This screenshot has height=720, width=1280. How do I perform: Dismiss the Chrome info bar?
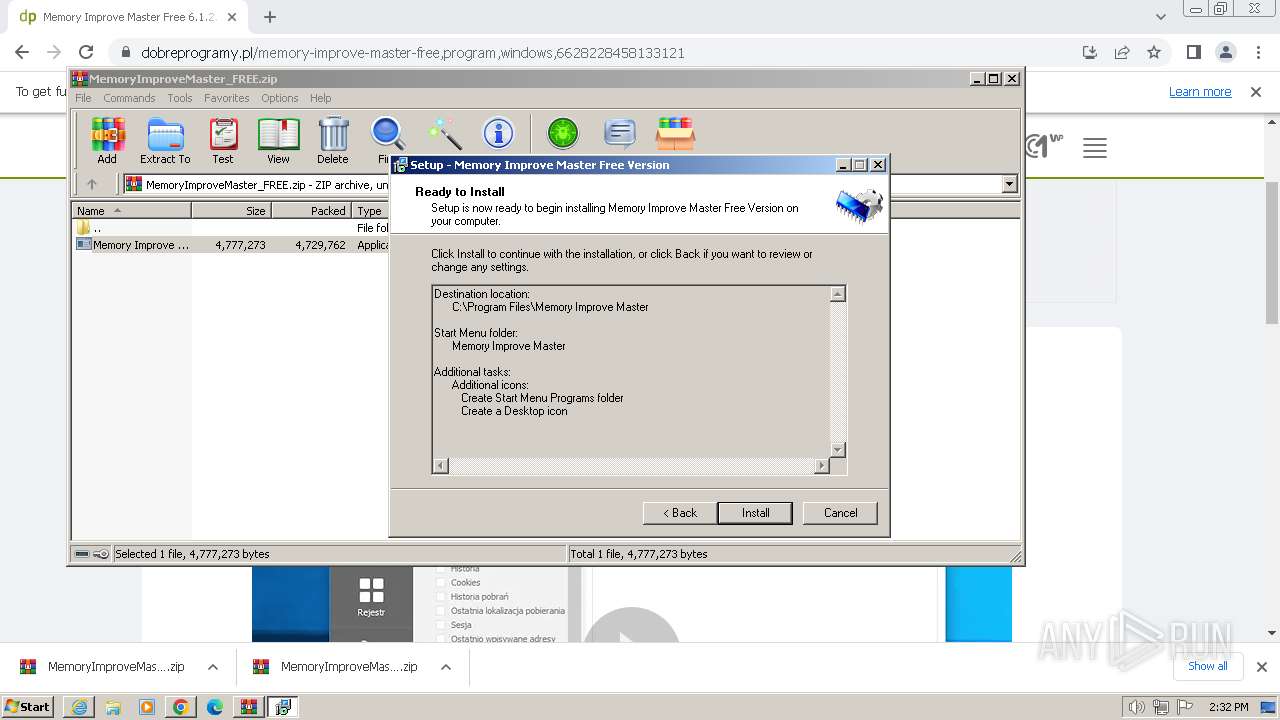coord(1256,92)
